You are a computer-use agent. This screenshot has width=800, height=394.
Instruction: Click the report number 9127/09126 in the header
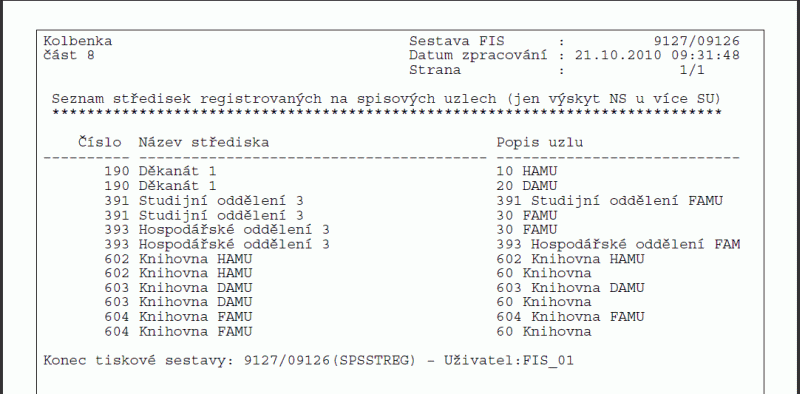(x=696, y=41)
